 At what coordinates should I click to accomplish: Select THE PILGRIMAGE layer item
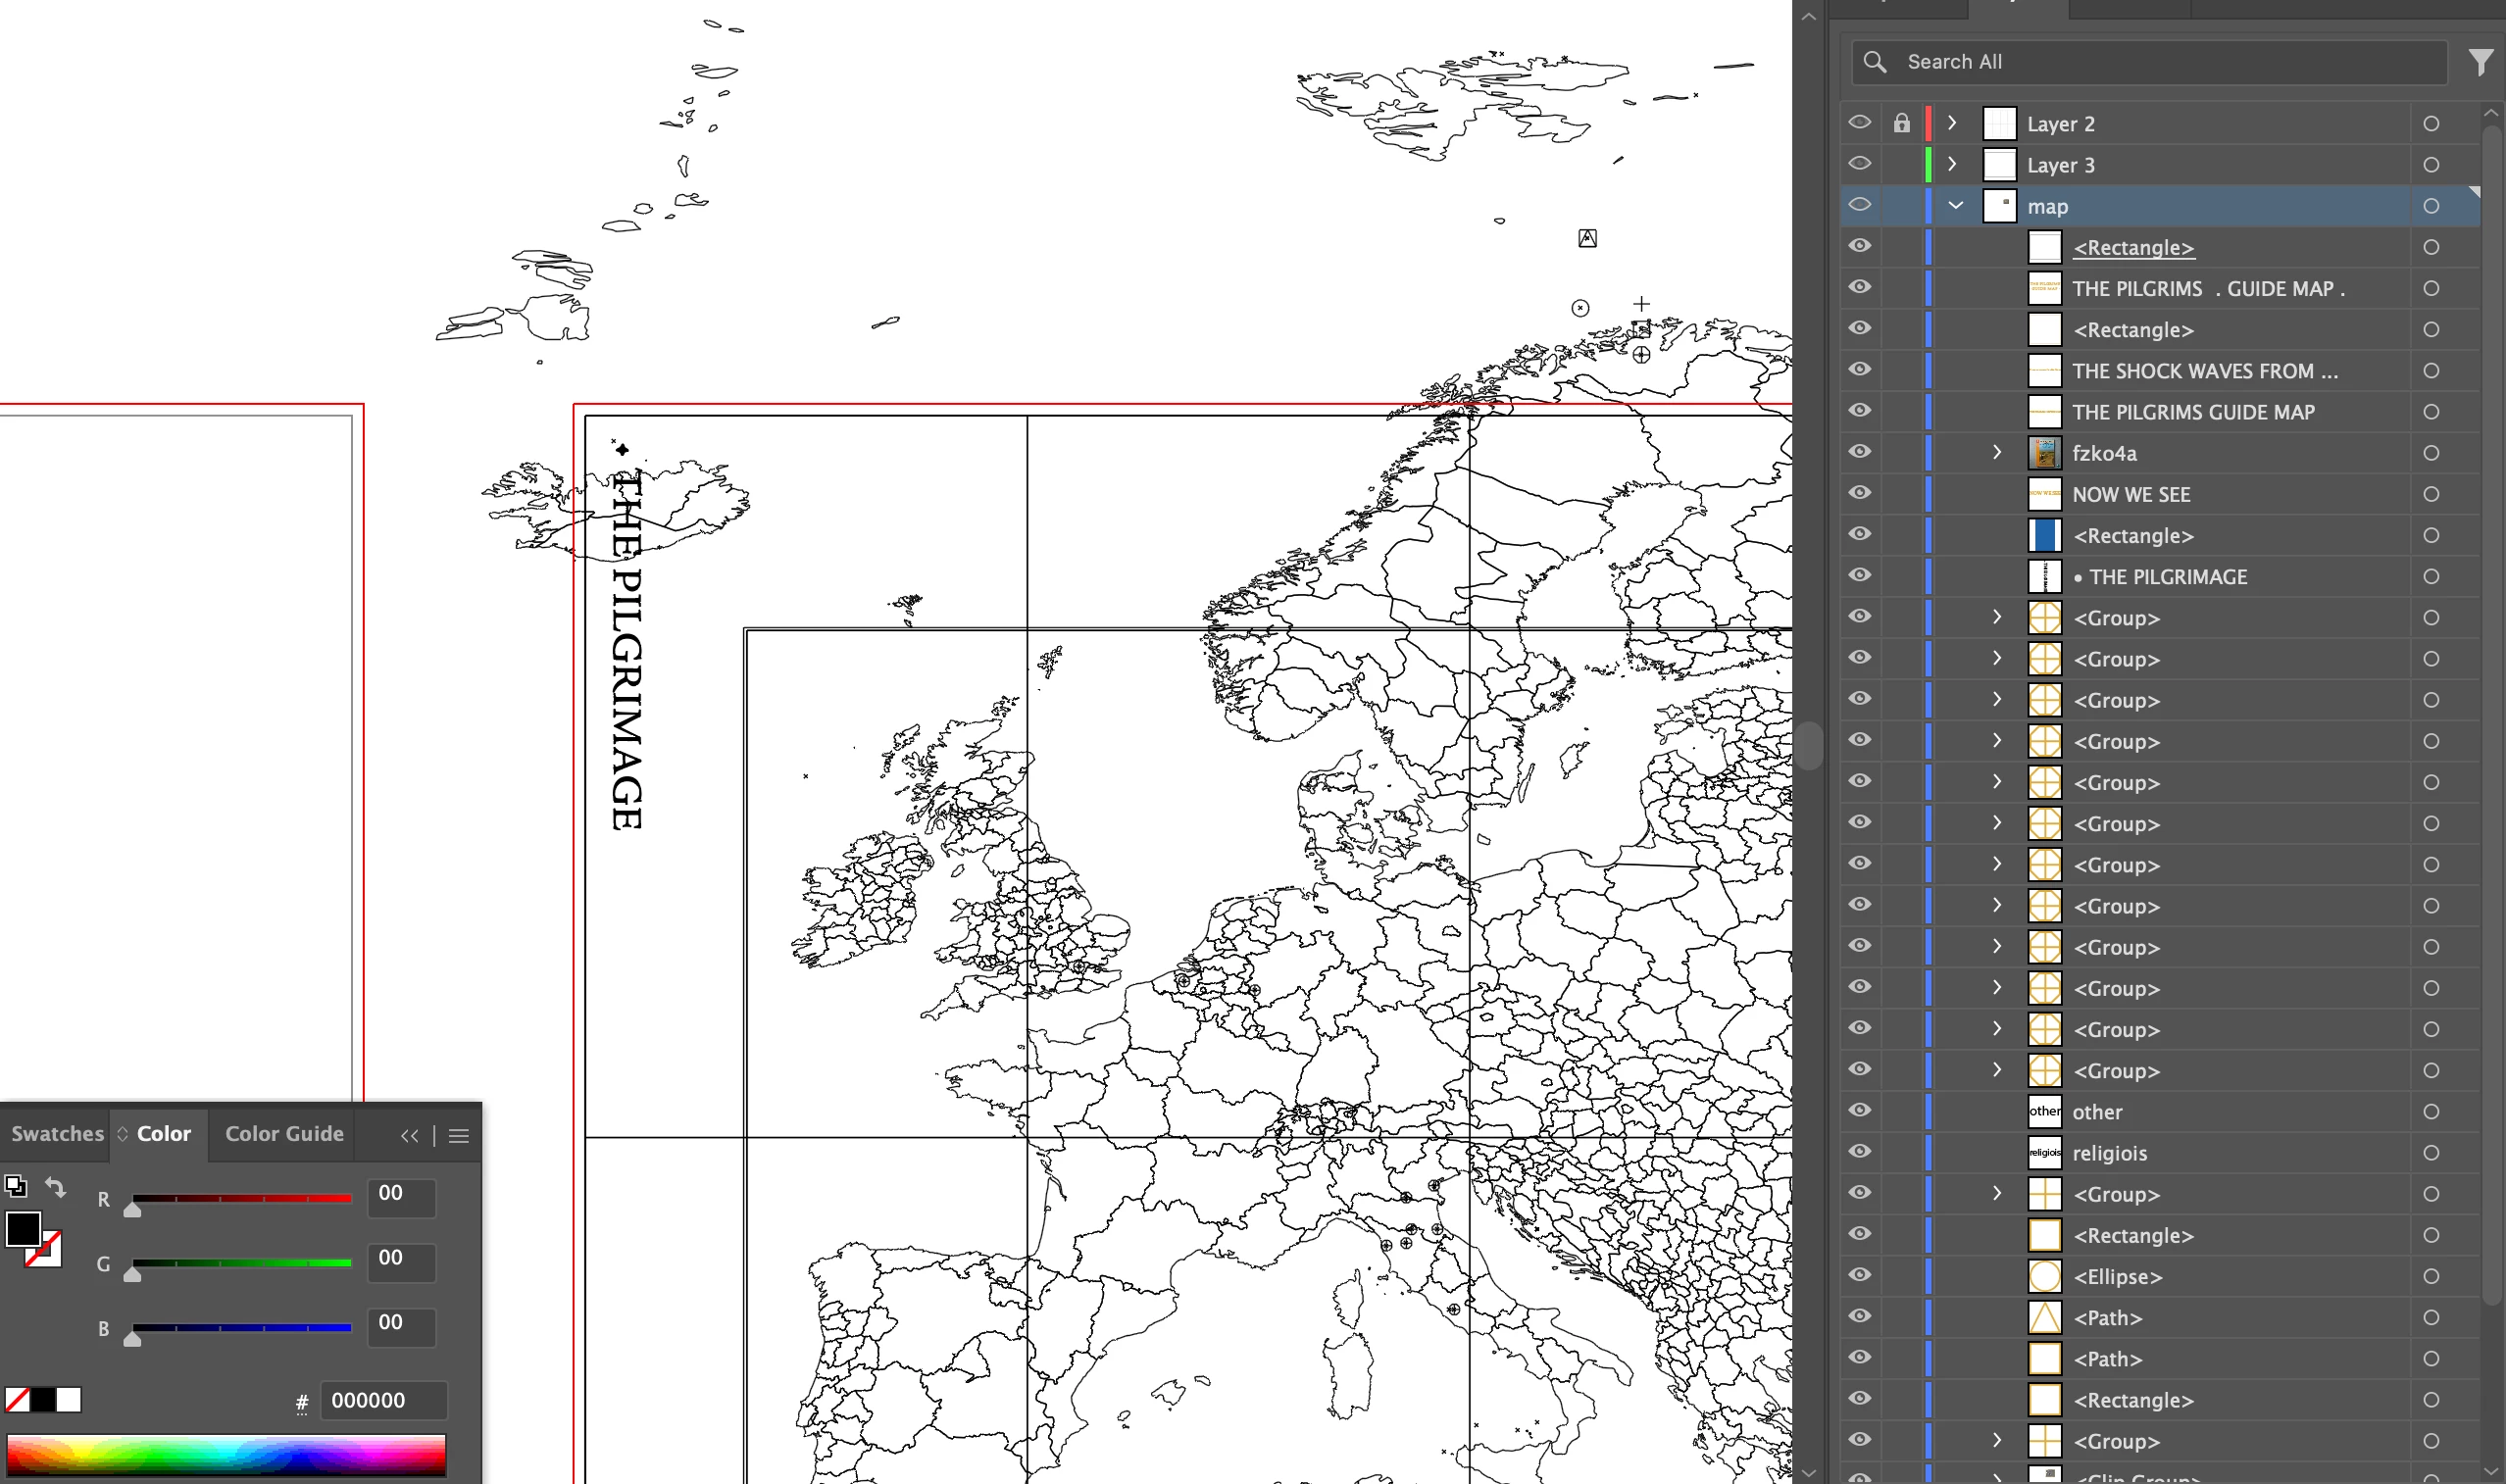(2168, 577)
